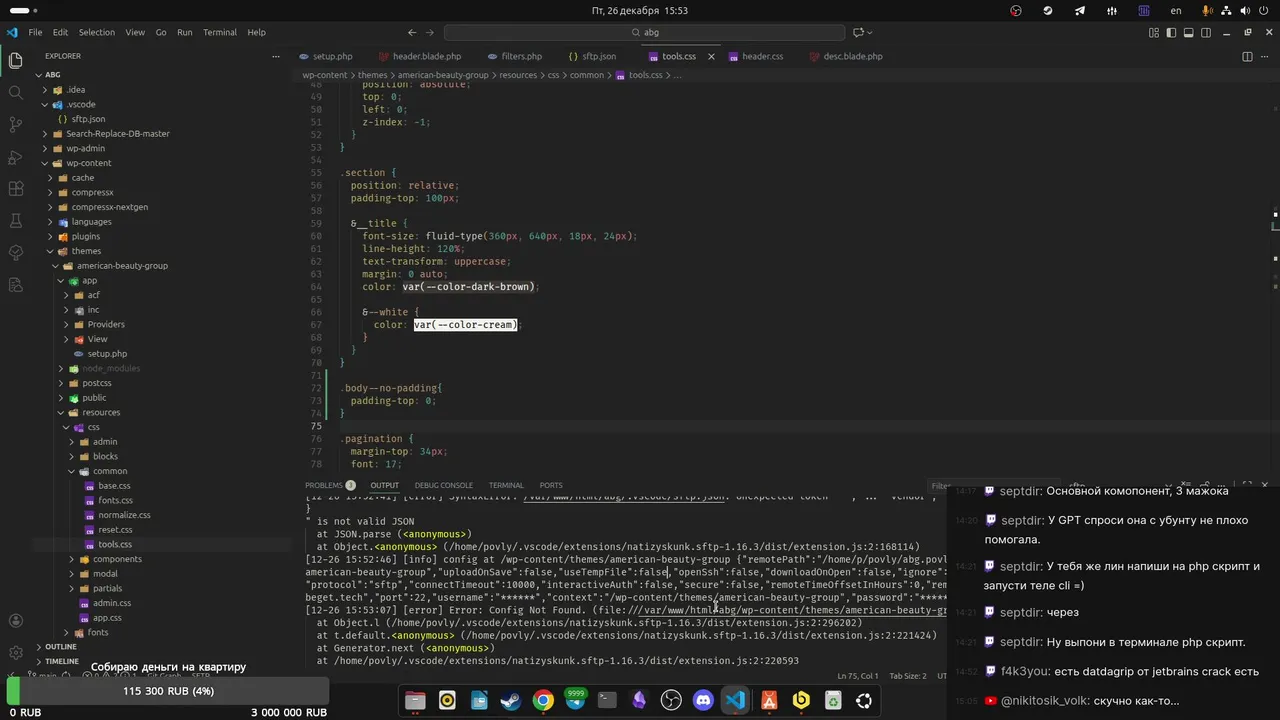Image resolution: width=1280 pixels, height=720 pixels.
Task: Click the date and time clock
Action: pyautogui.click(x=639, y=10)
